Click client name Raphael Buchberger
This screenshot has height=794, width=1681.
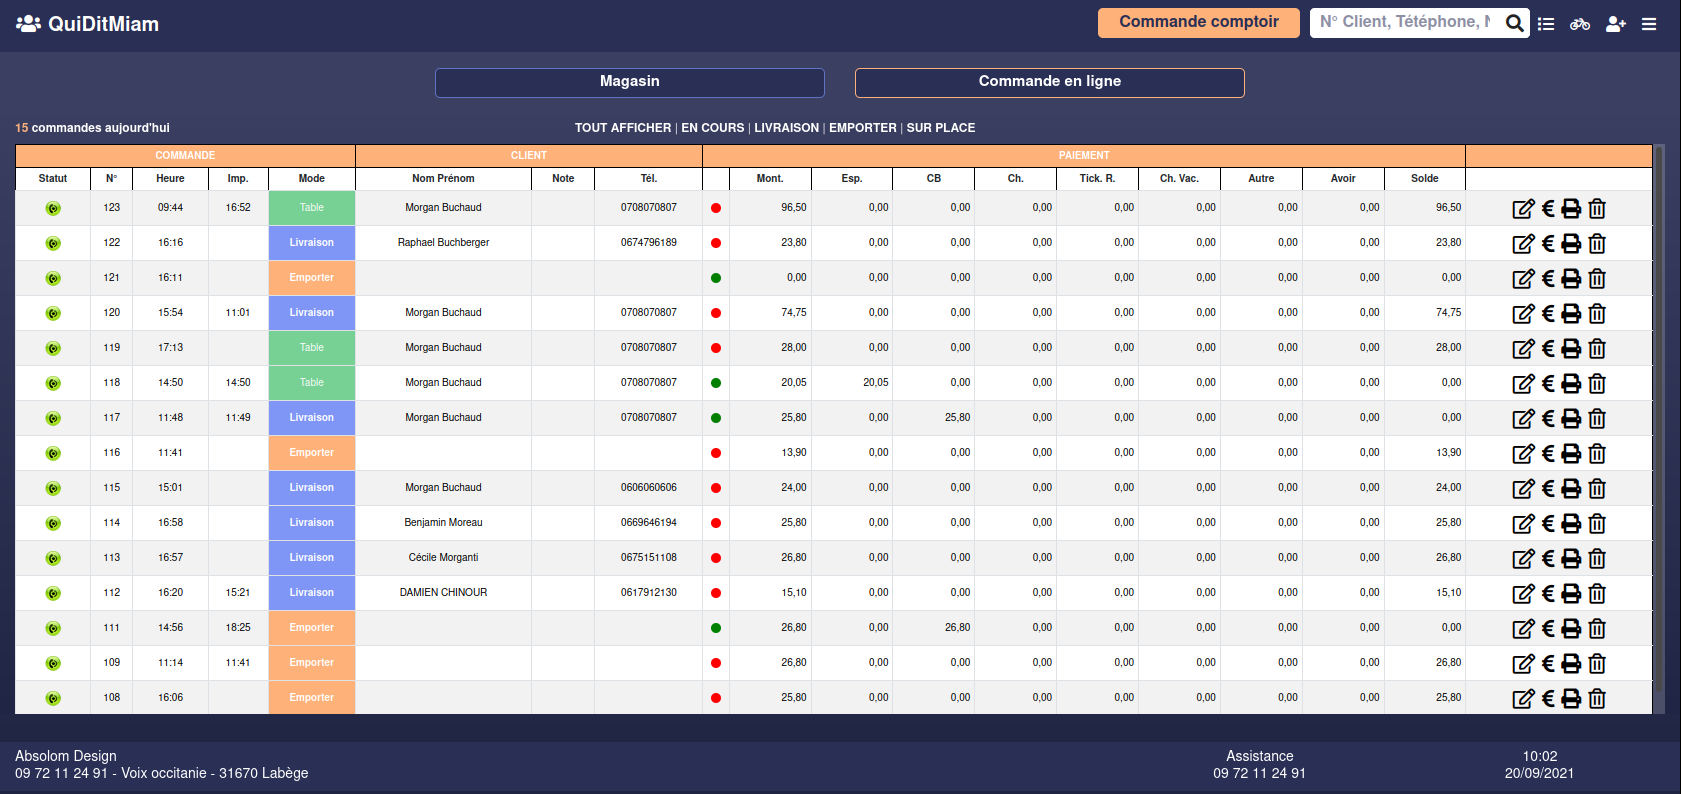(x=443, y=243)
